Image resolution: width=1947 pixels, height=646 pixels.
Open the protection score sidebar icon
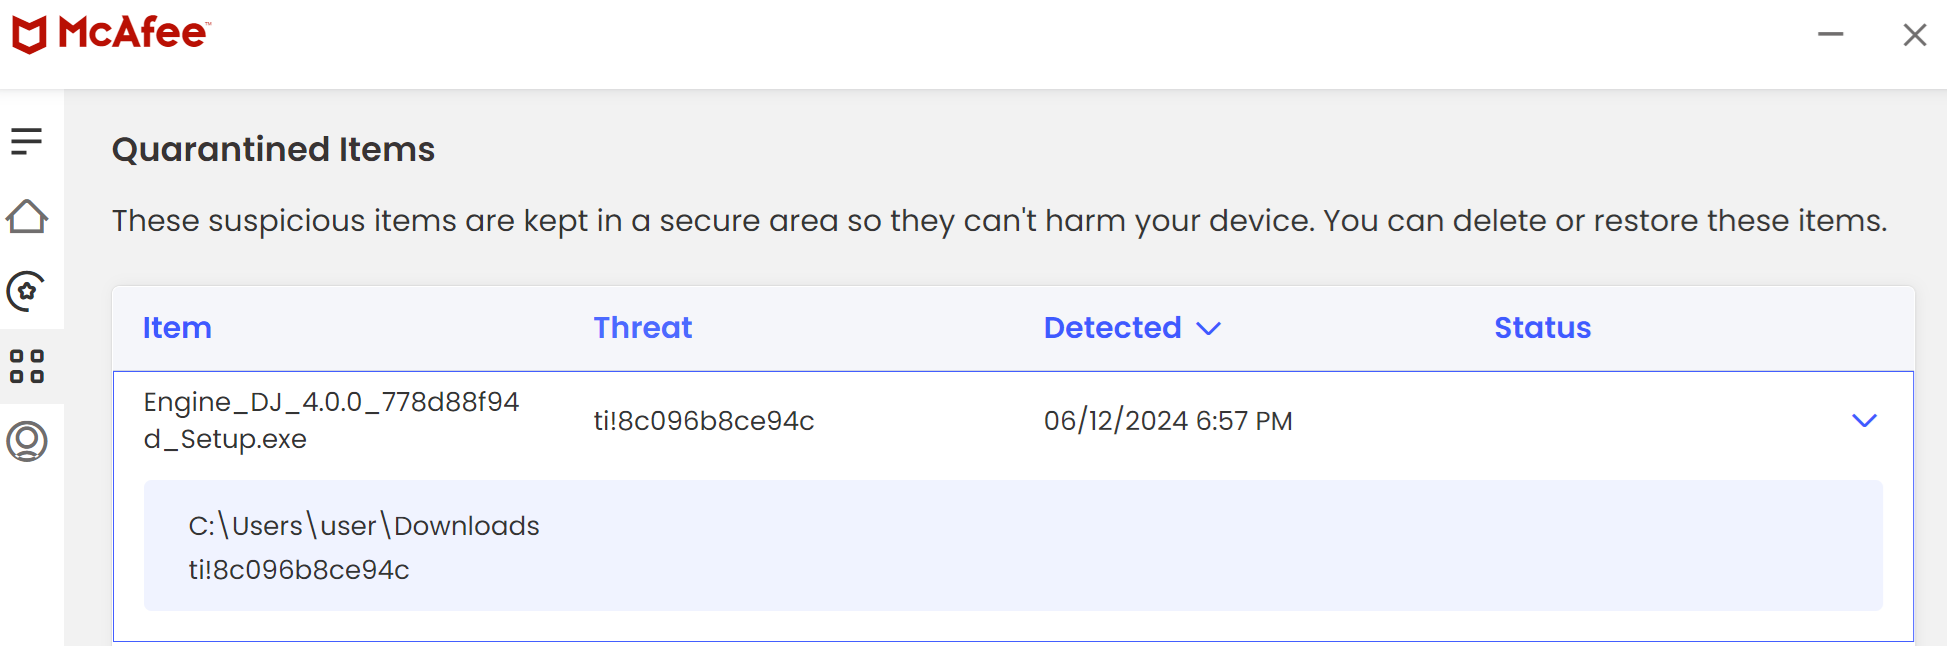(27, 291)
